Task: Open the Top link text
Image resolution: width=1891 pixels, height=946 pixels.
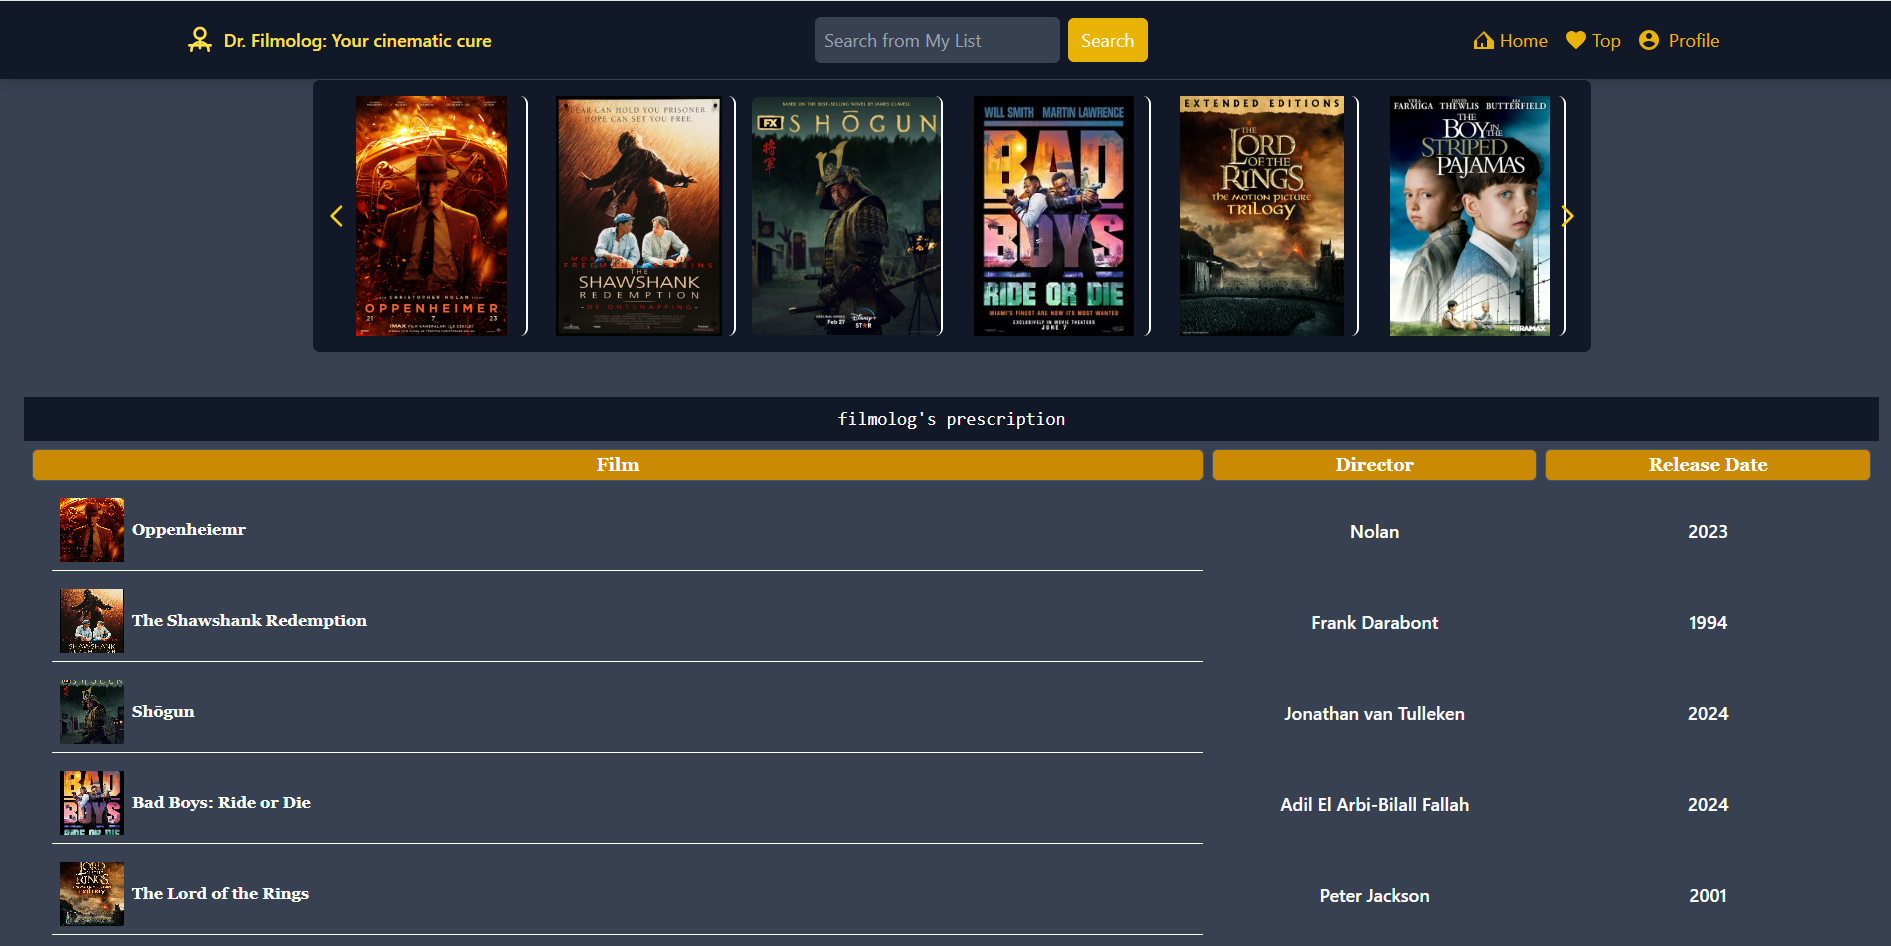Action: 1606,41
